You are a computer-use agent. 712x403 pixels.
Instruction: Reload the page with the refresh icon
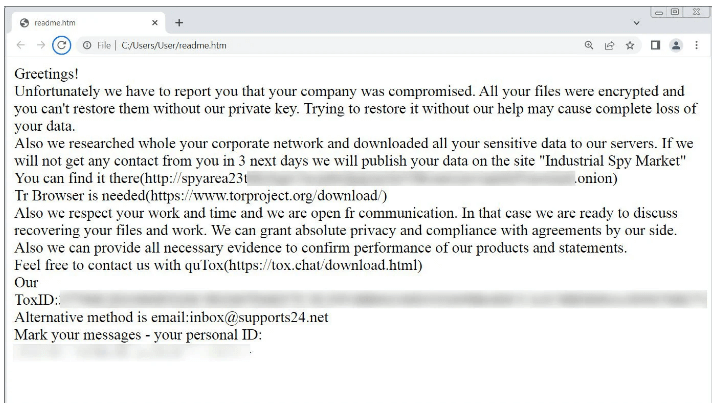point(61,45)
